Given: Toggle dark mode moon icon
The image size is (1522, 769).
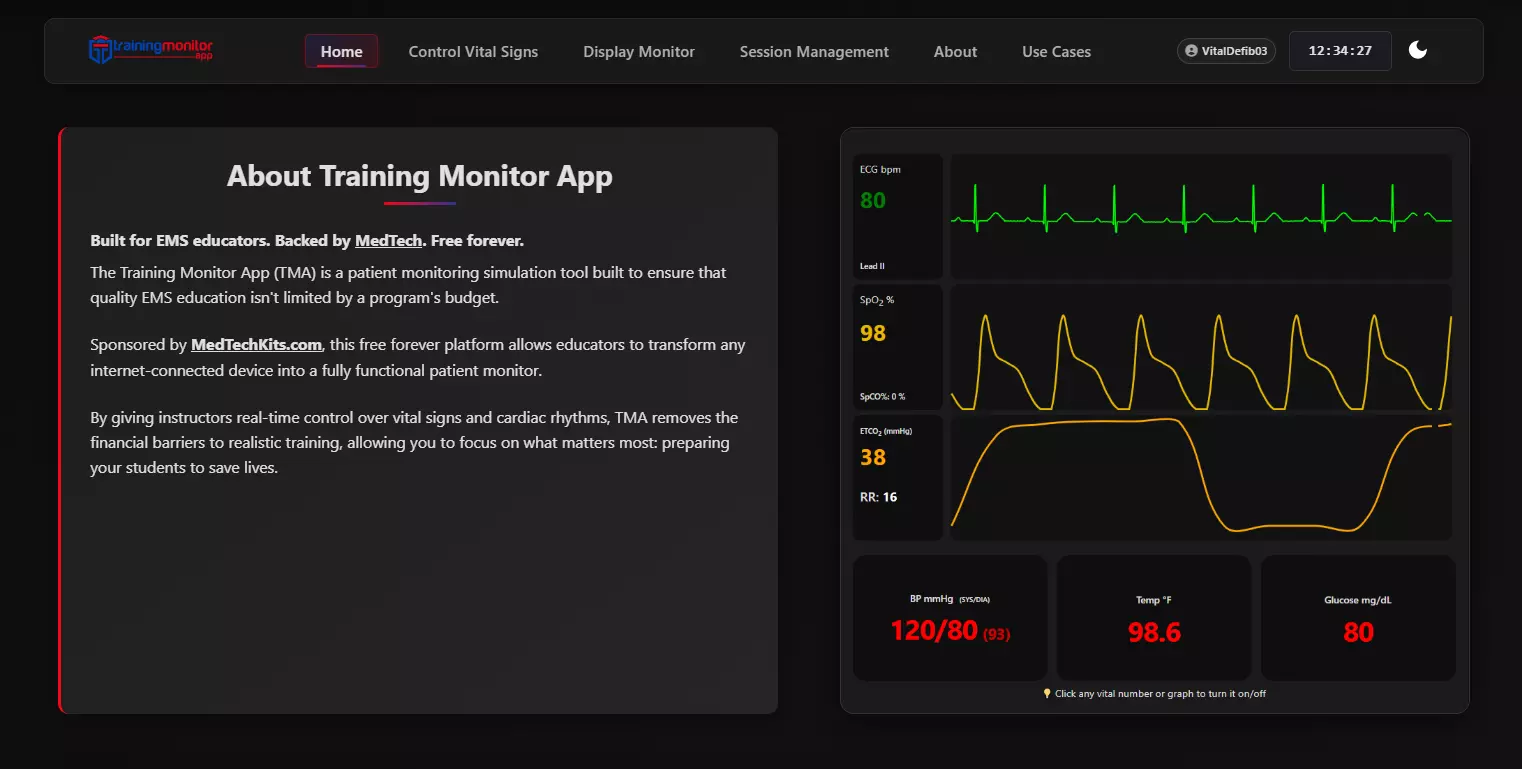Looking at the screenshot, I should click(x=1418, y=50).
